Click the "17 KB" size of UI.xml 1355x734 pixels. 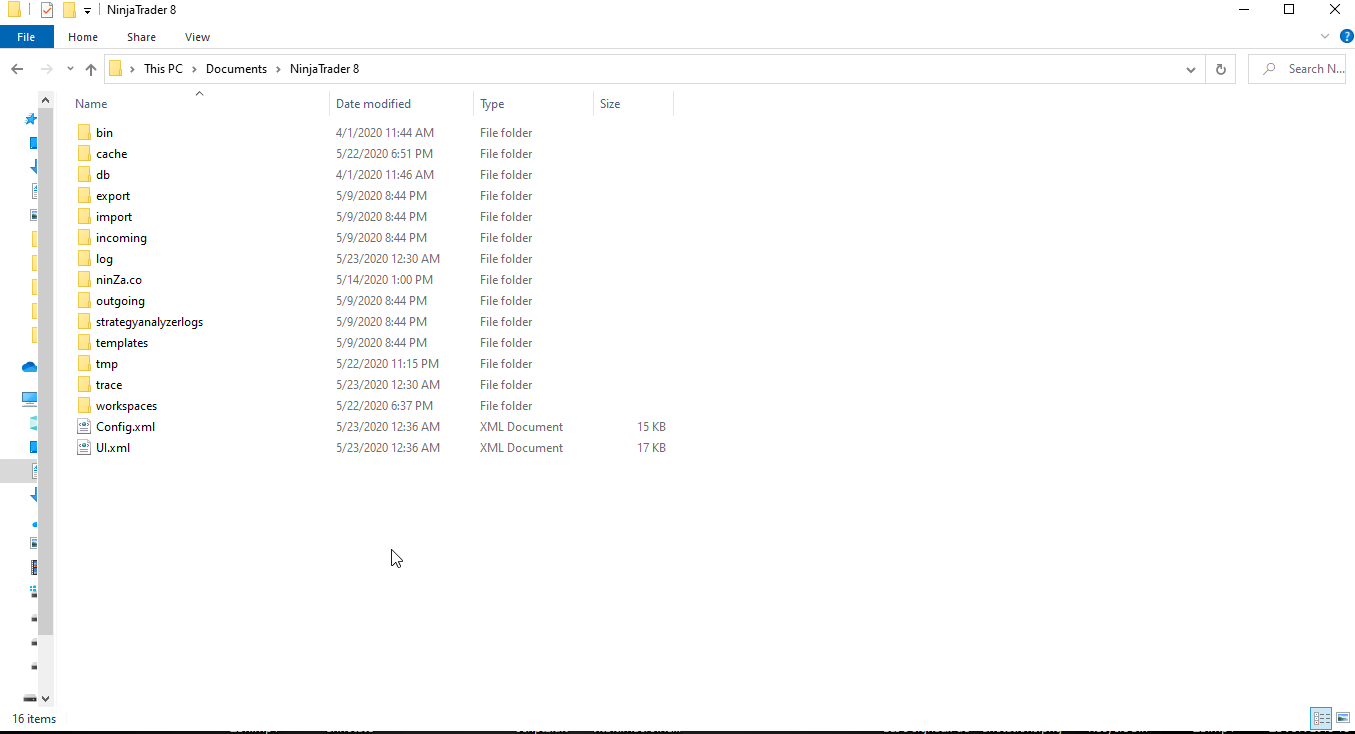pos(651,448)
